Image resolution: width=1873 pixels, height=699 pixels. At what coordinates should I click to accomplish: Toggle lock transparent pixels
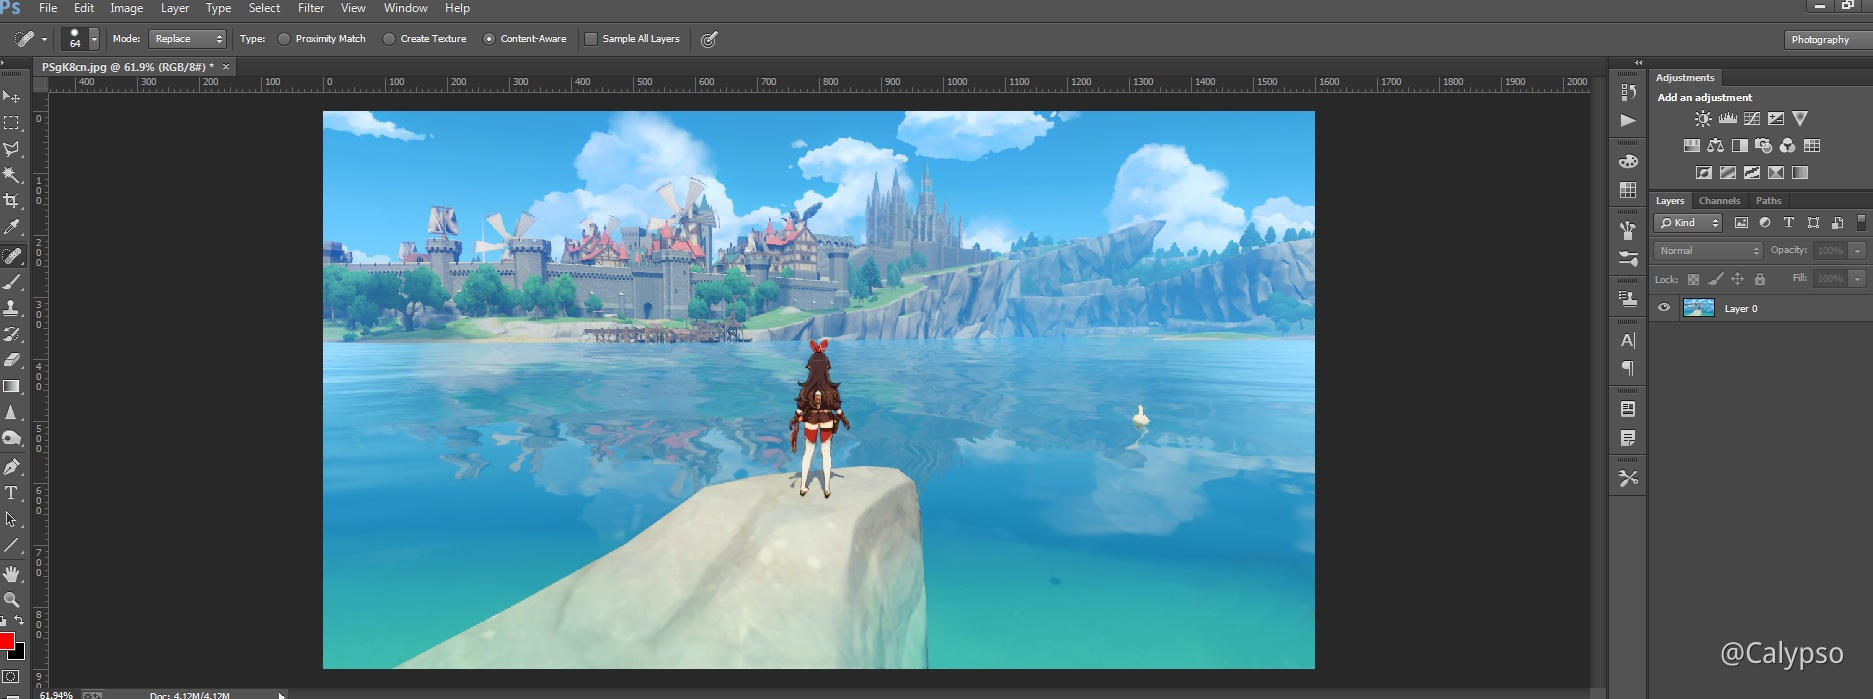(1693, 279)
